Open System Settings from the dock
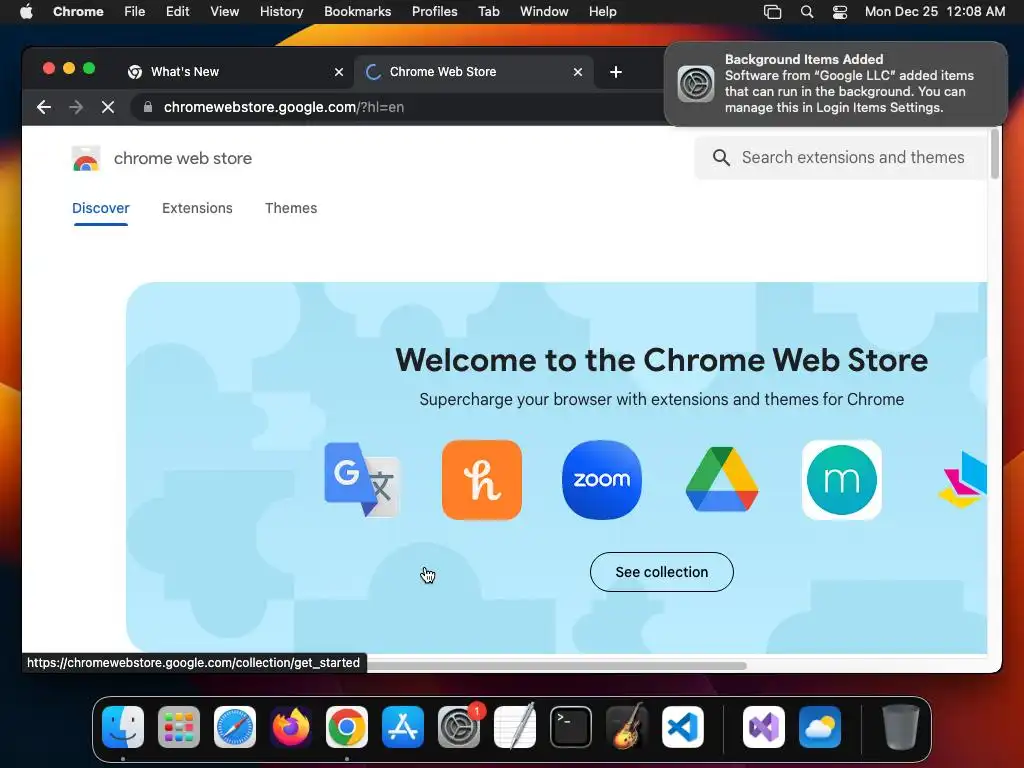This screenshot has height=768, width=1024. pos(458,727)
